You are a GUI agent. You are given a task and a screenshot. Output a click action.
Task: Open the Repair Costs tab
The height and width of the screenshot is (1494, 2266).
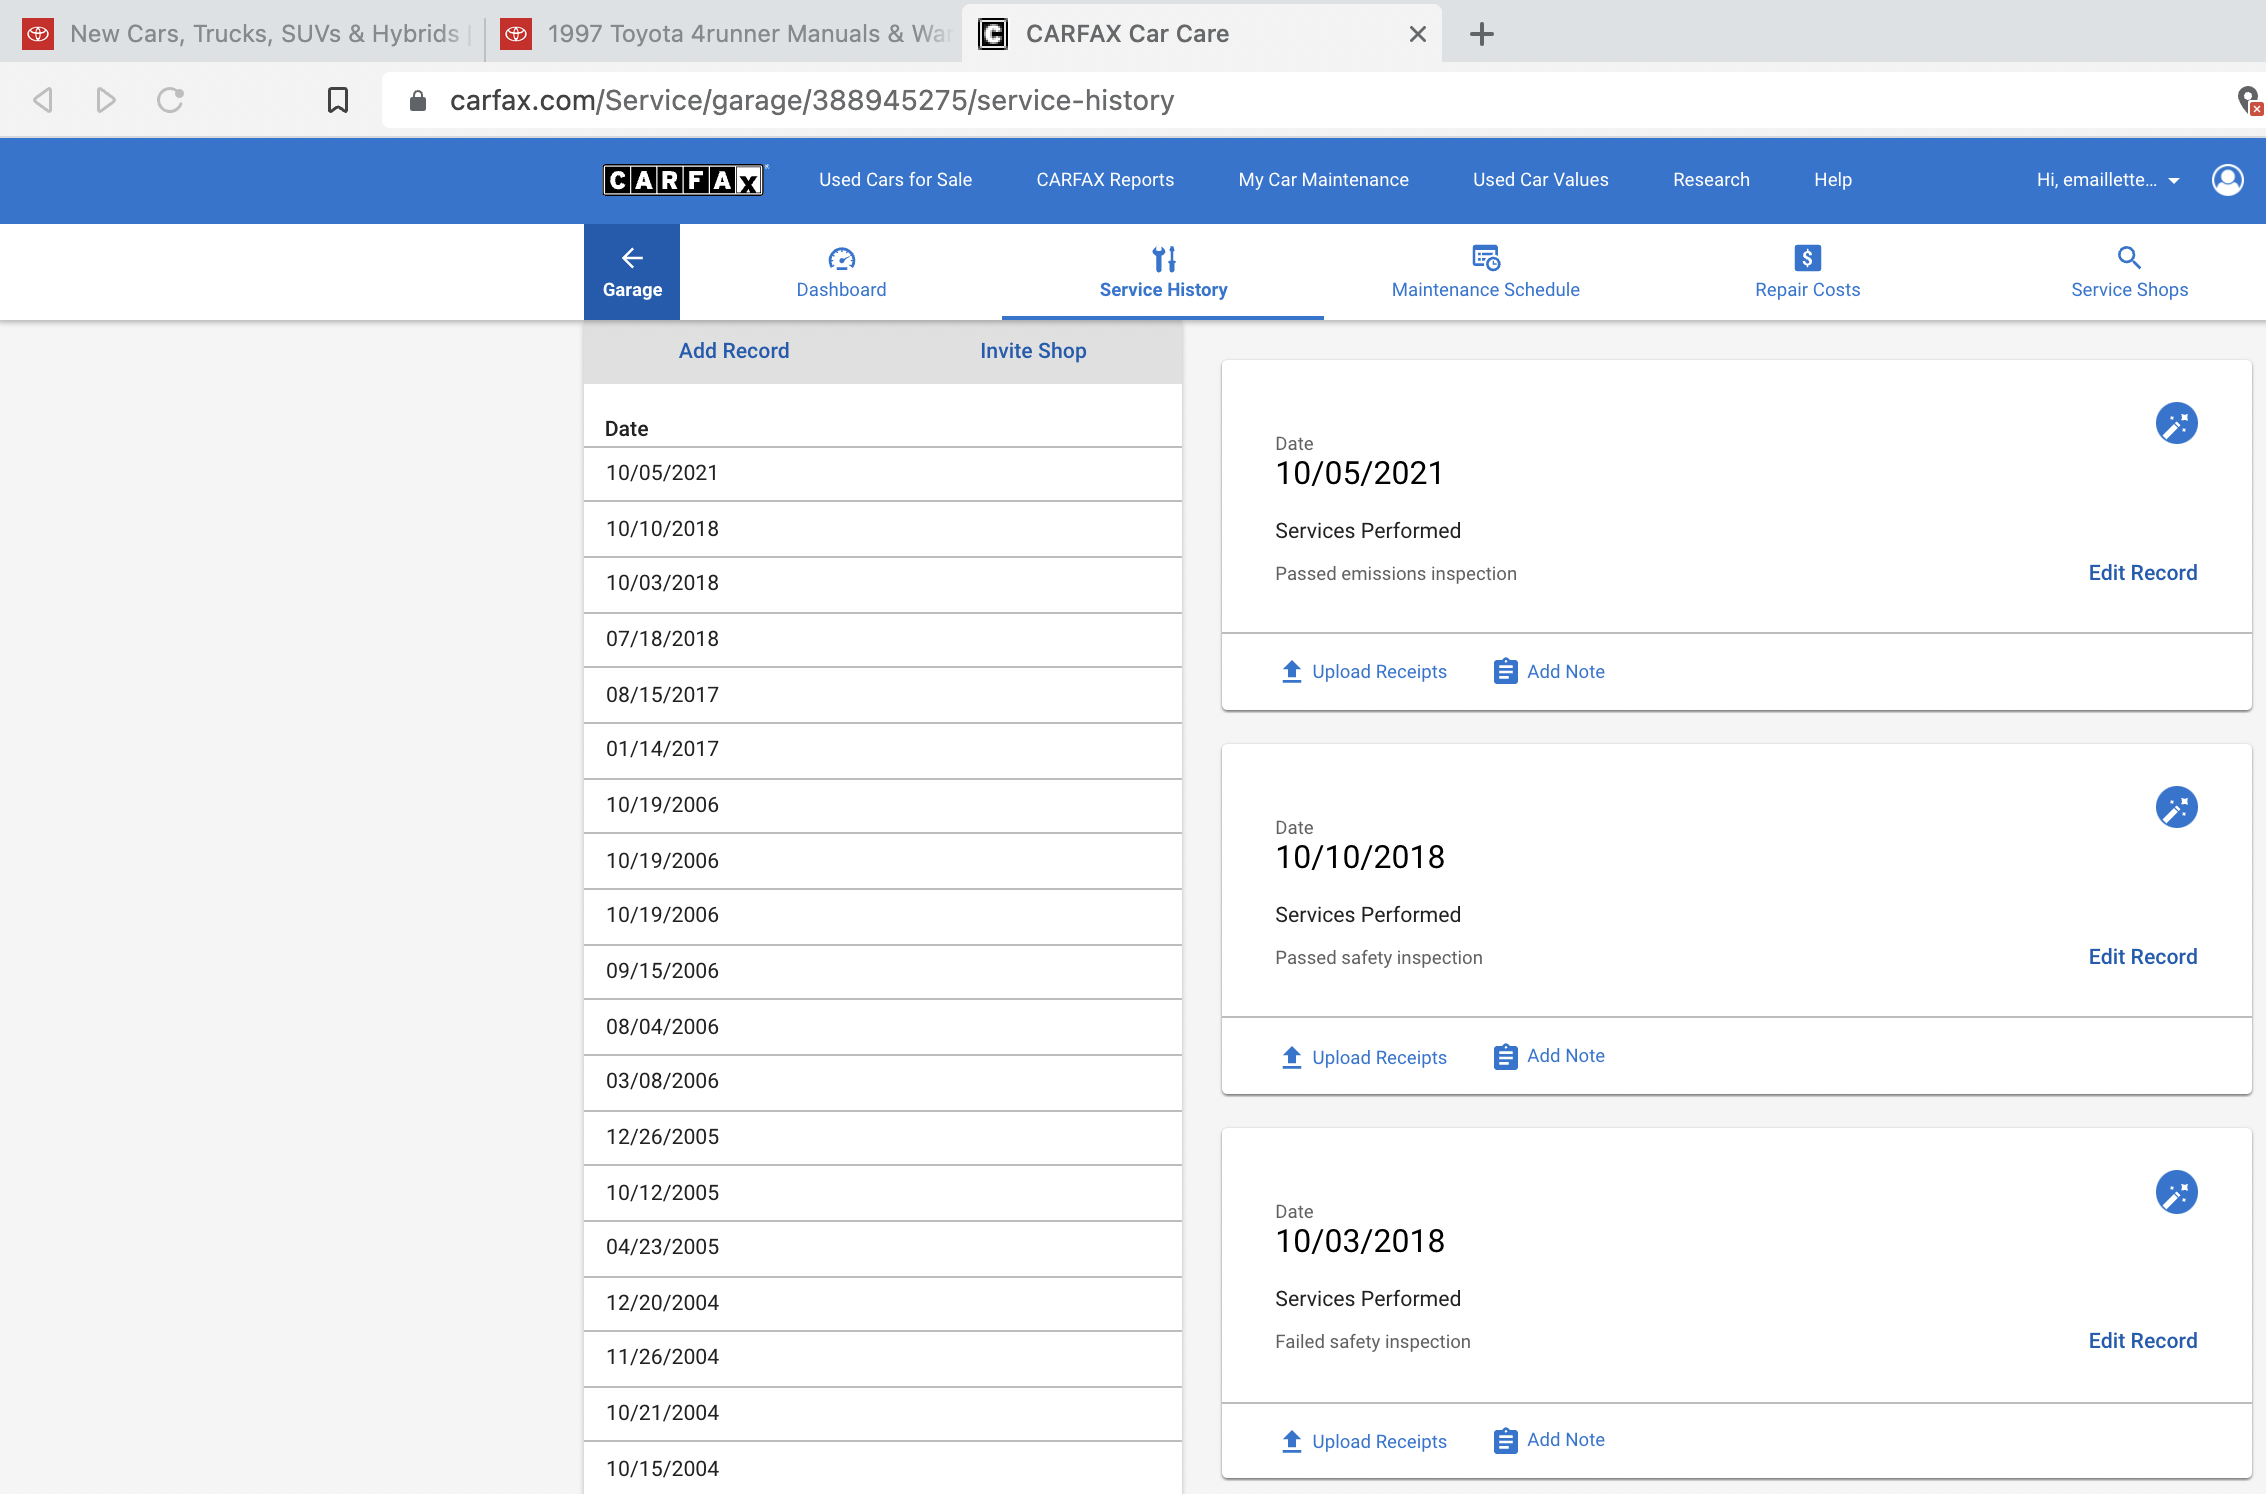tap(1807, 272)
